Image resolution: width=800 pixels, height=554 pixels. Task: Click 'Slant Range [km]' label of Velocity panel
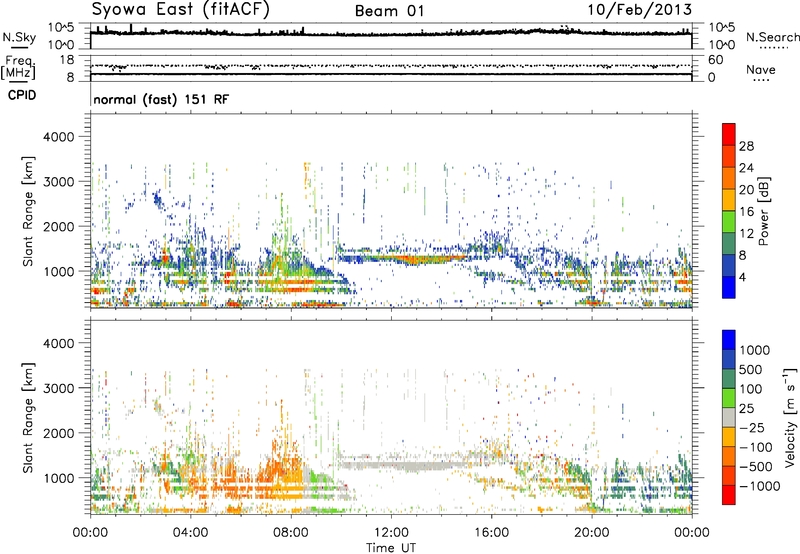28,418
